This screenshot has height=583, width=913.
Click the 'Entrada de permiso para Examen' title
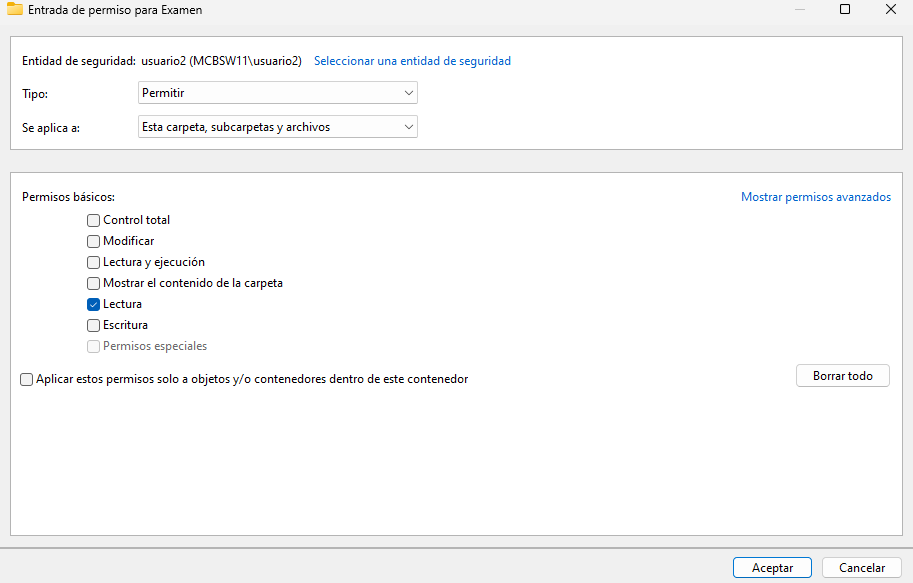click(x=115, y=10)
